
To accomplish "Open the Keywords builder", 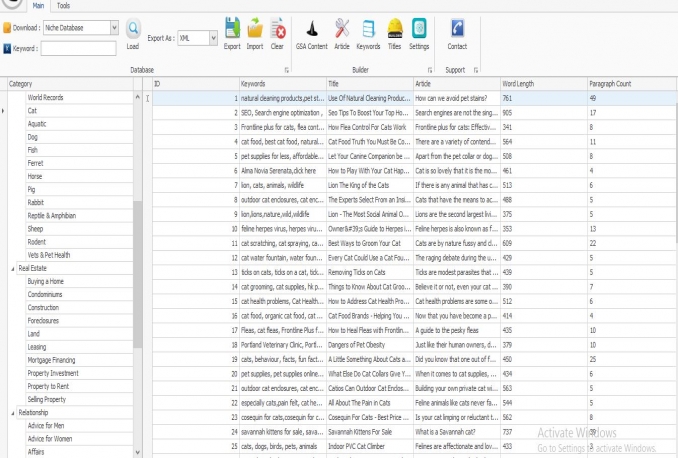I will tap(368, 30).
